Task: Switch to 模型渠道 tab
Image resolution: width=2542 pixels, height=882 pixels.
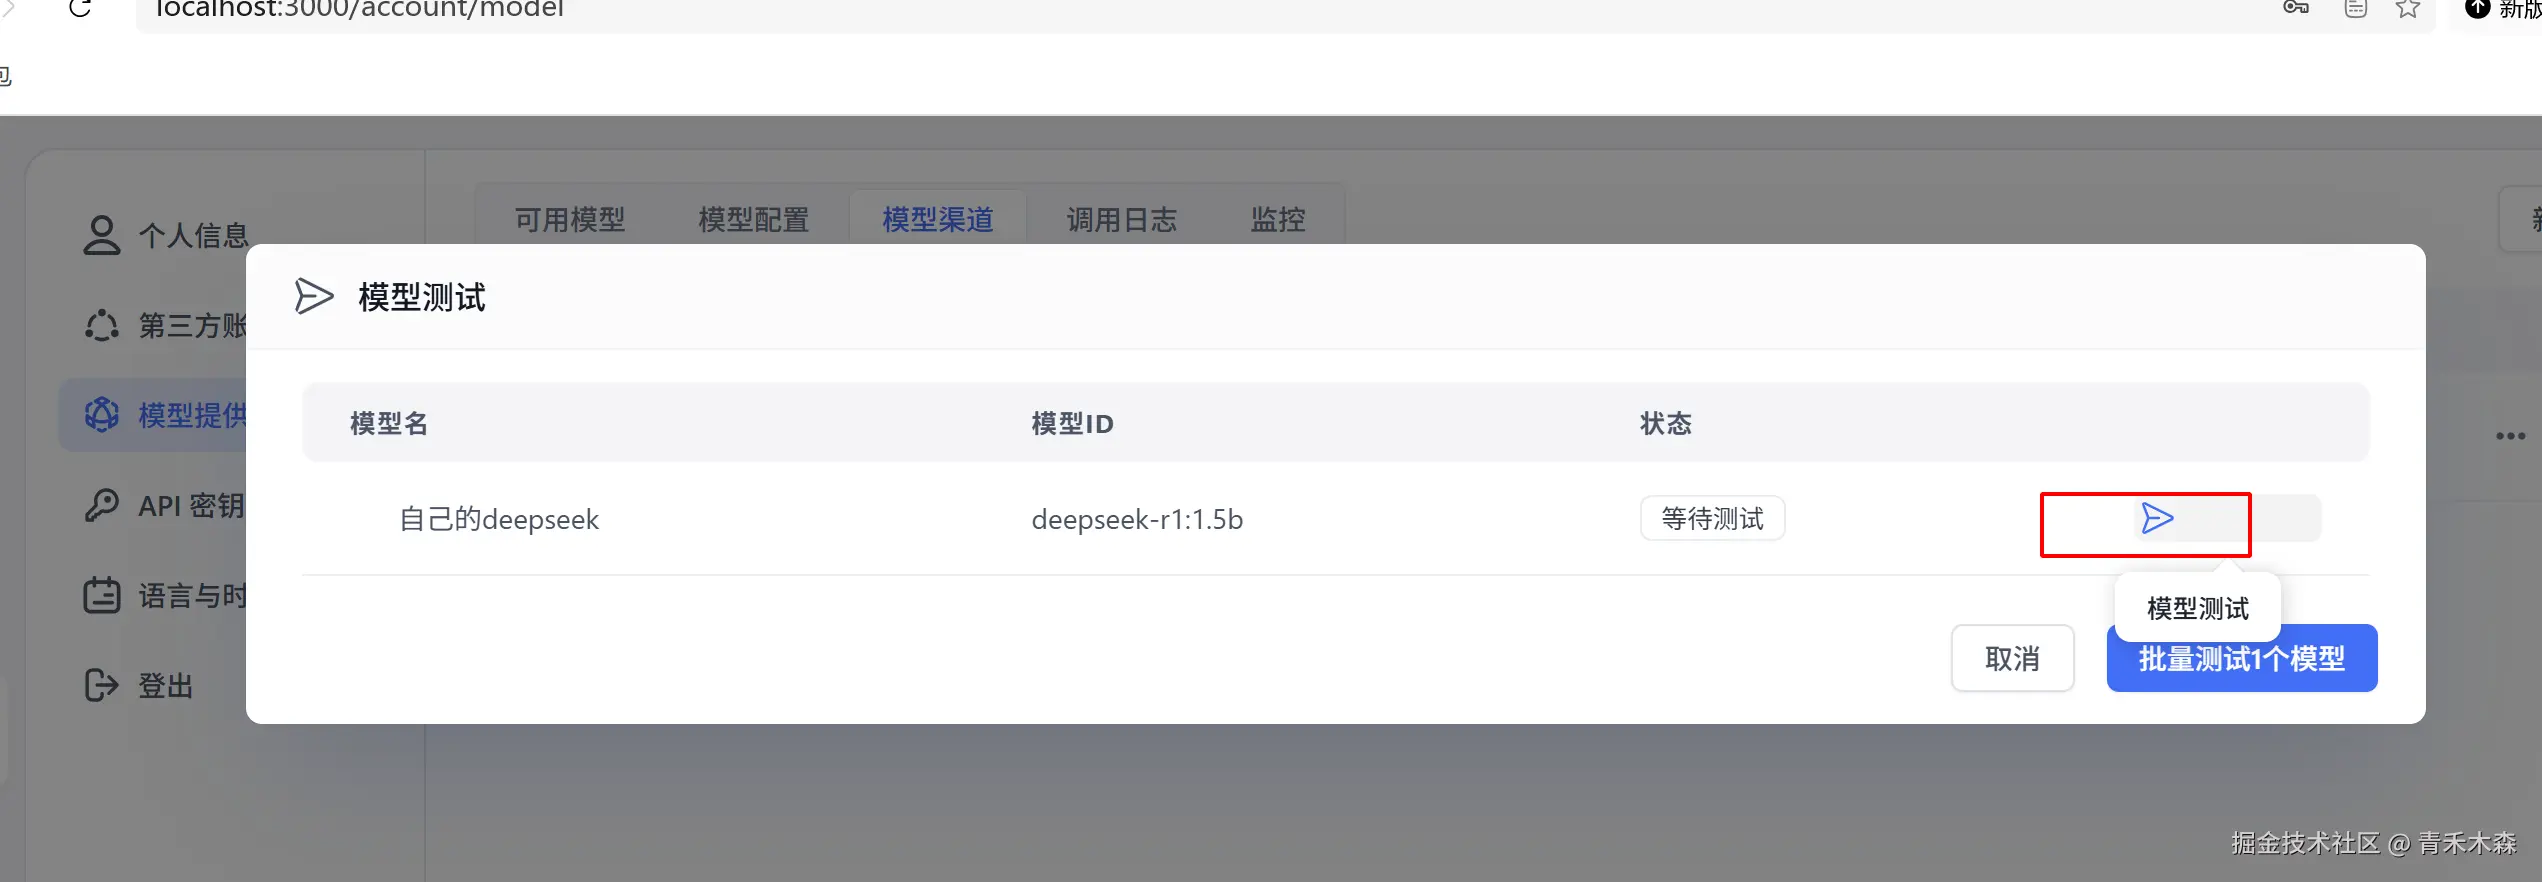Action: point(938,219)
